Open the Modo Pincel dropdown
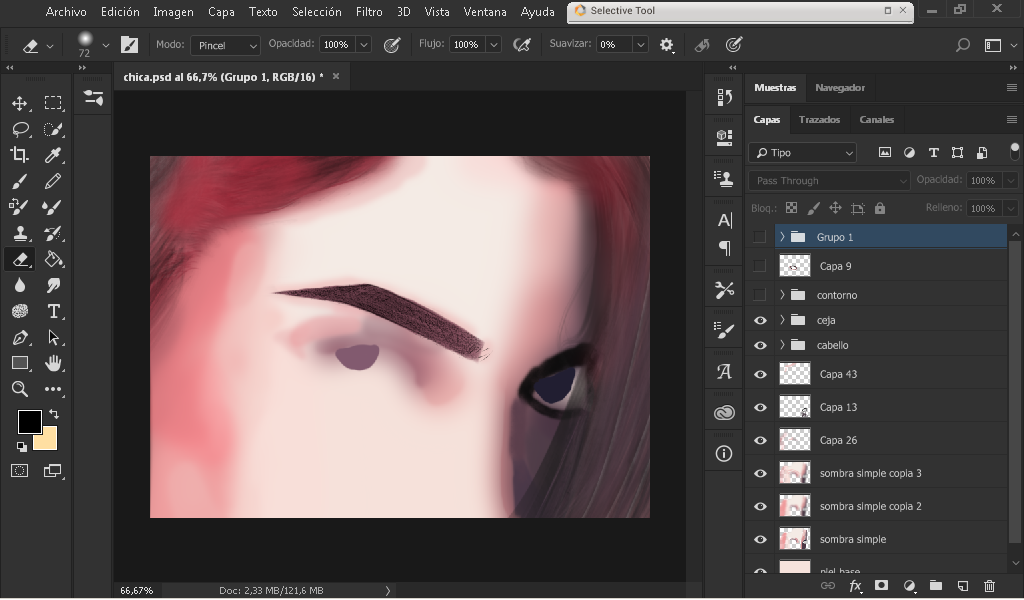The height and width of the screenshot is (600, 1024). [225, 45]
